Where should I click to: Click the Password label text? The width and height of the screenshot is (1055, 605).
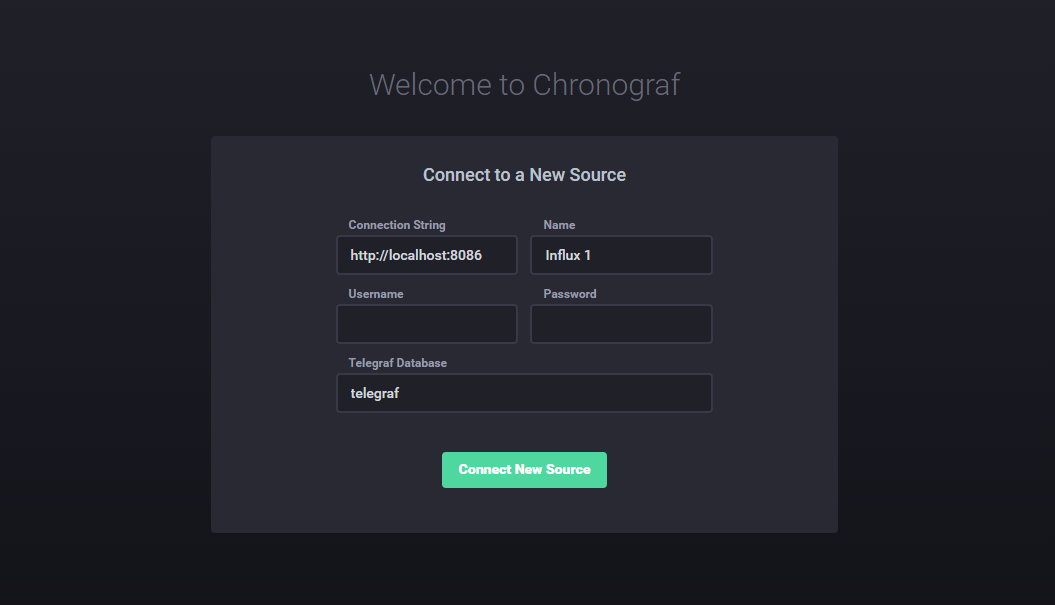[x=570, y=294]
